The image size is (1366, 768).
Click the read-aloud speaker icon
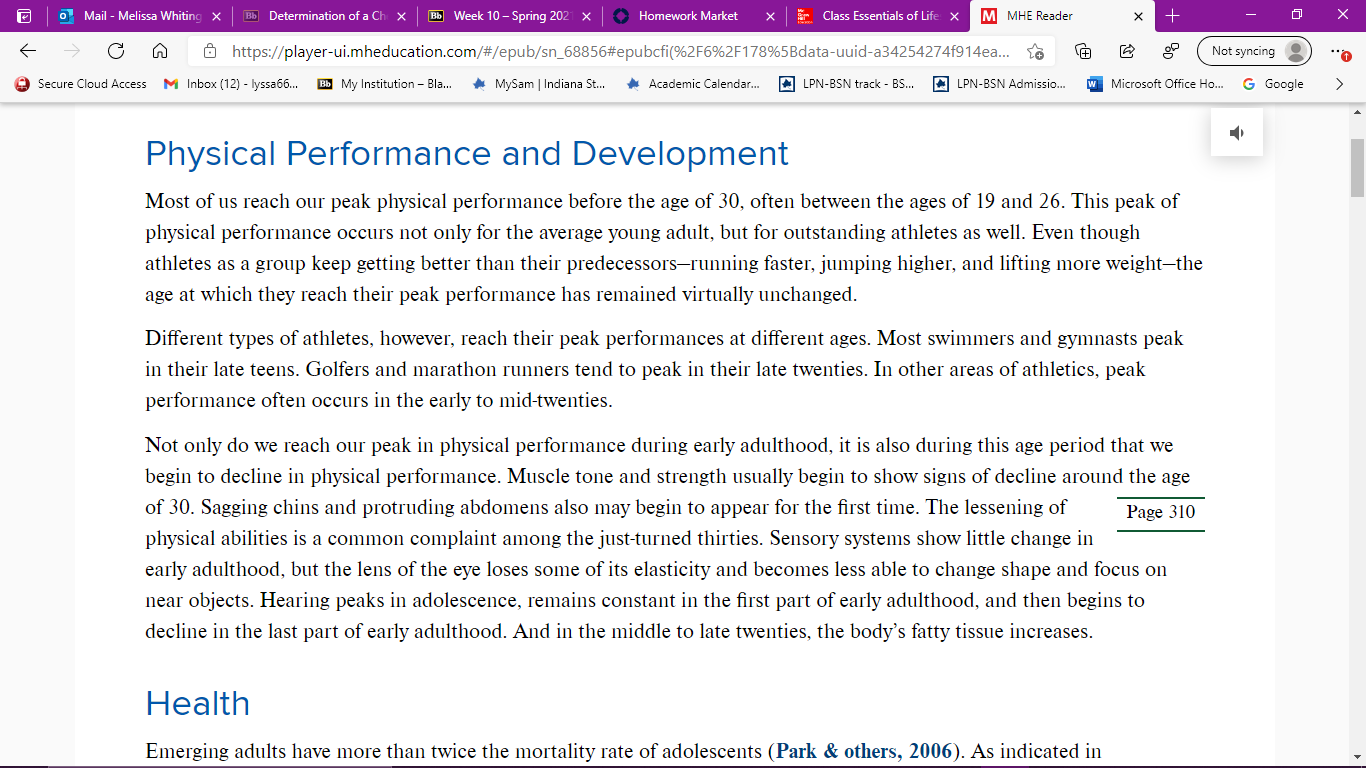(x=1237, y=133)
